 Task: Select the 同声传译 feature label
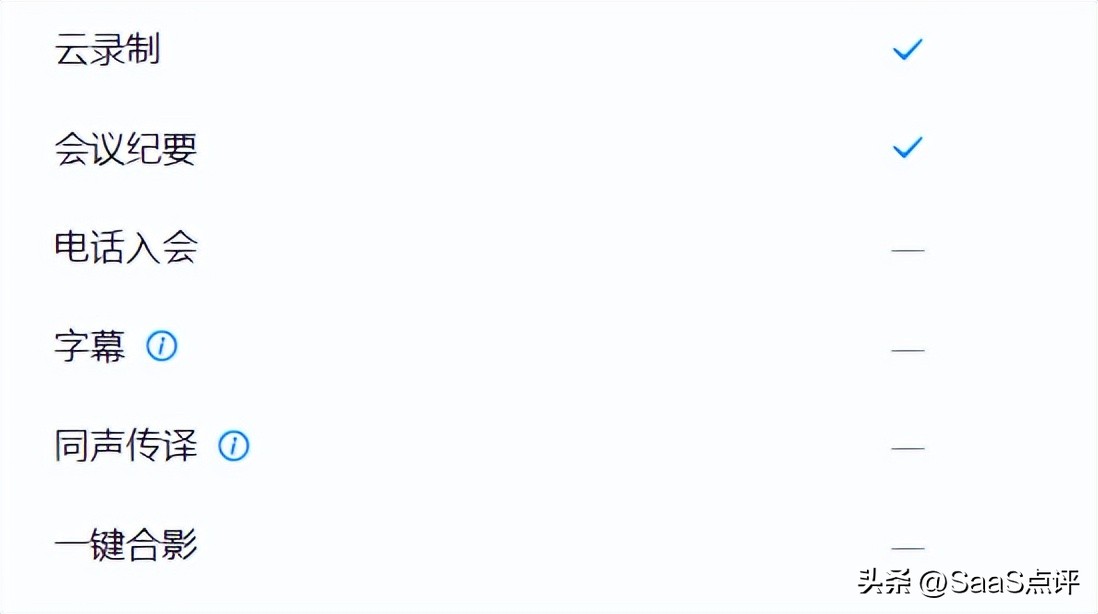tap(125, 446)
